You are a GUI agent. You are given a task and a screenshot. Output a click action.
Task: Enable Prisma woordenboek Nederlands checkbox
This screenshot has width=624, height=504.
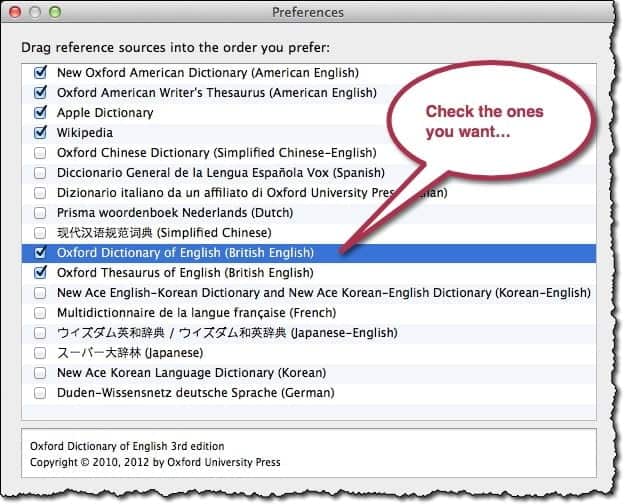point(40,213)
